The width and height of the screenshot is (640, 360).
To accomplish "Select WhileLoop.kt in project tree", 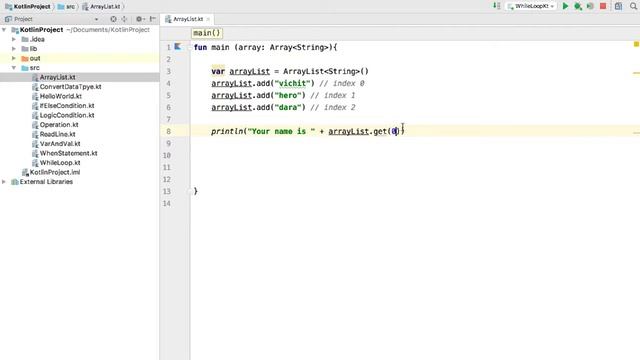I will click(60, 162).
